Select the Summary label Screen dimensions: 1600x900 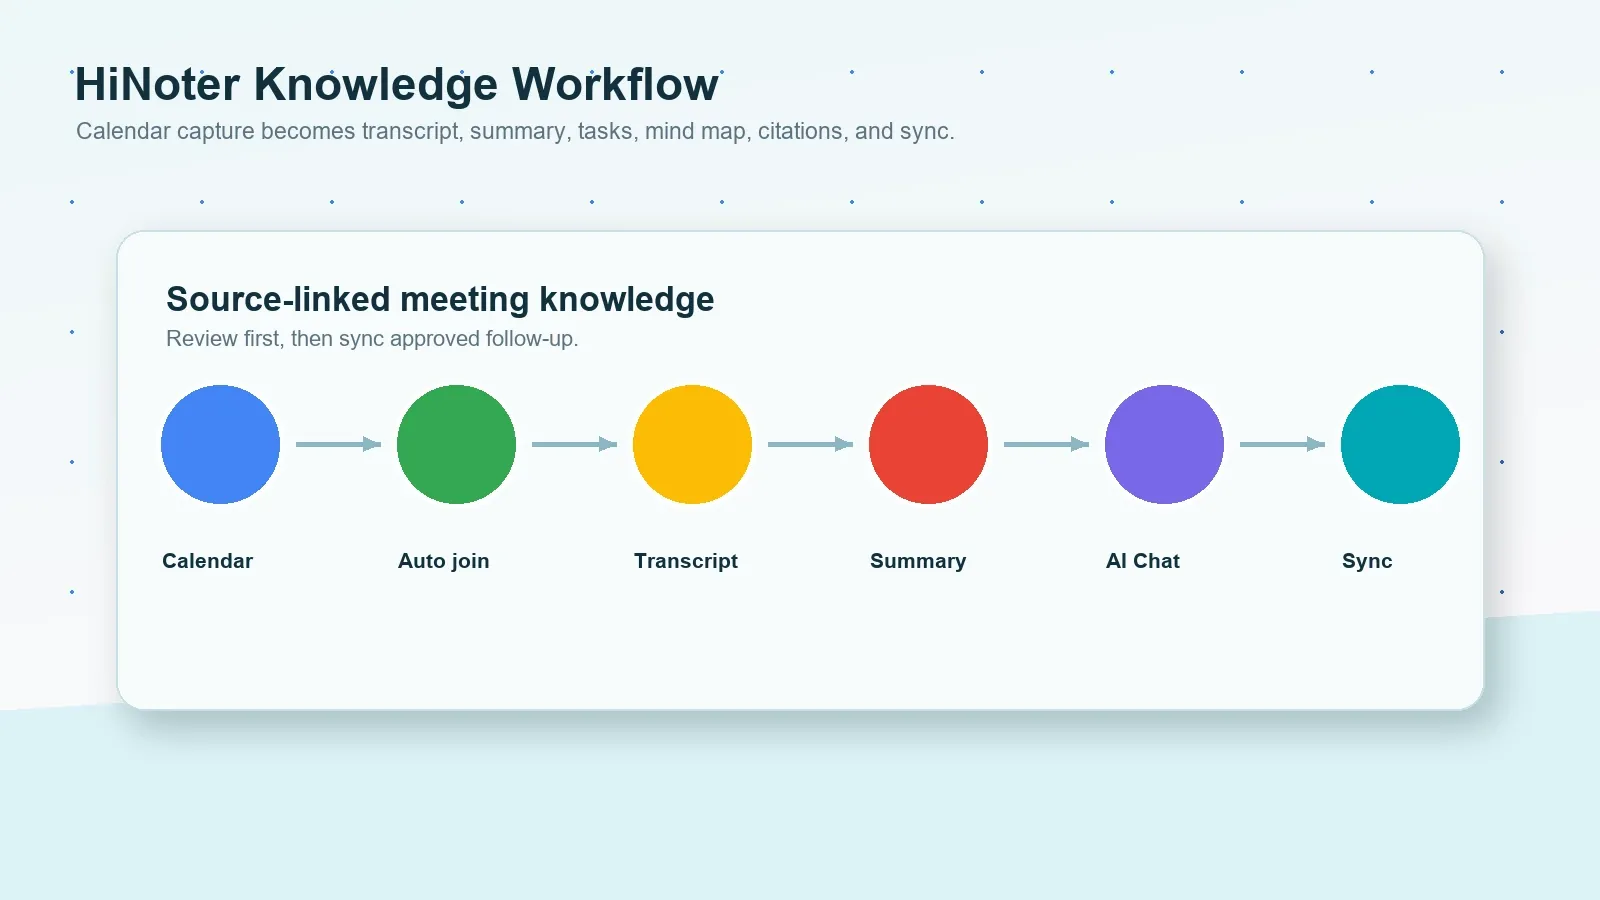(x=918, y=561)
